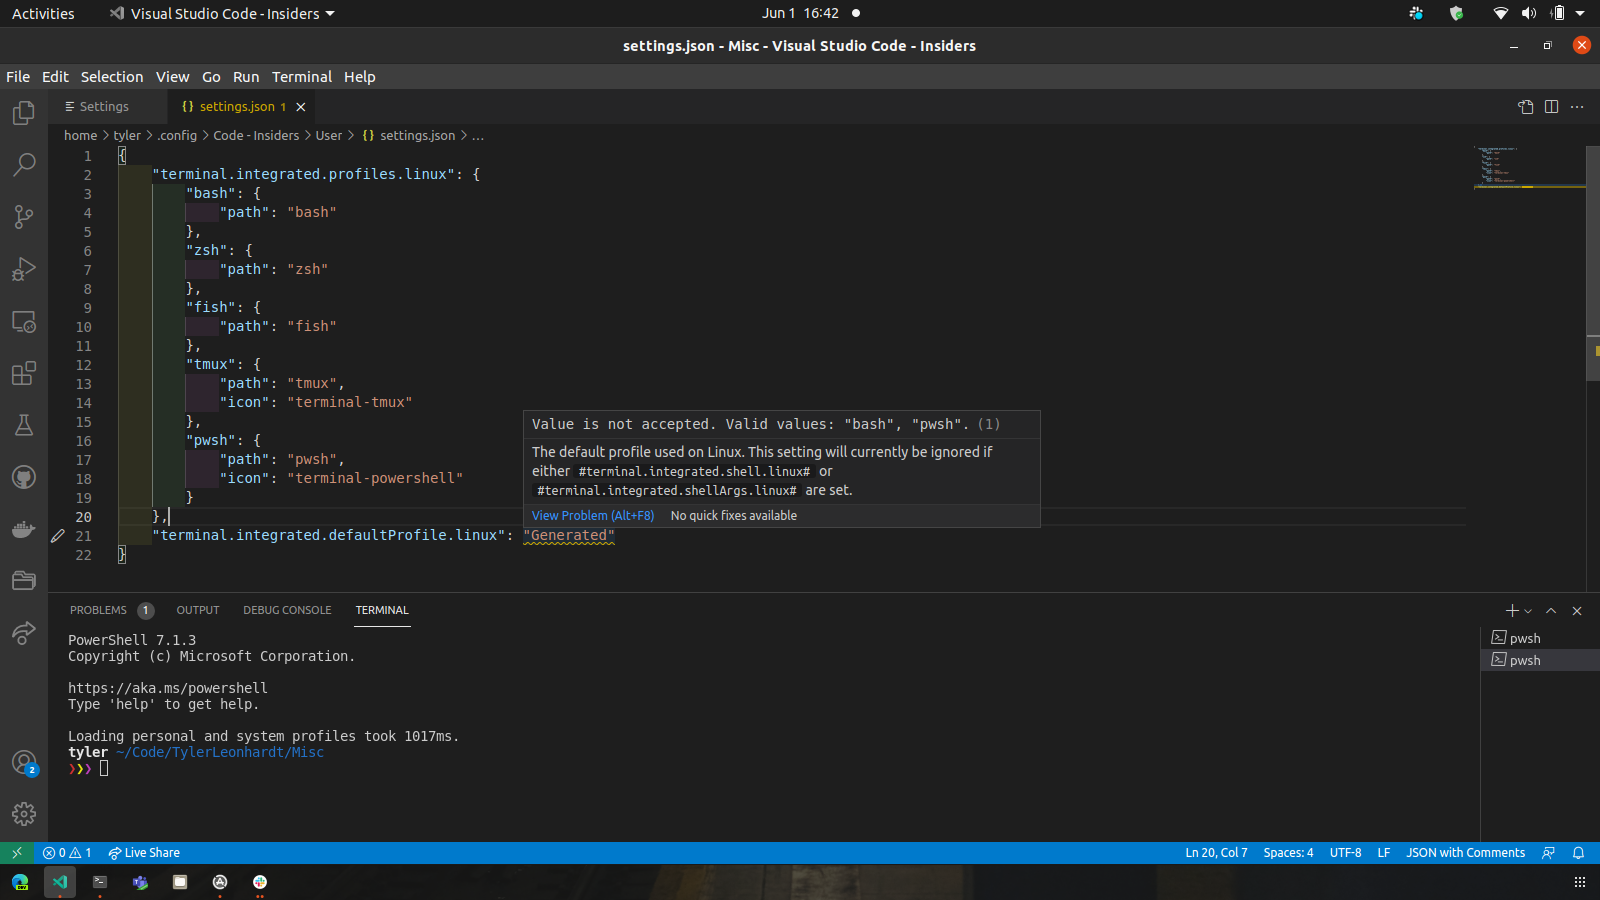1600x900 pixels.
Task: Open the GitHub sidebar view
Action: click(23, 477)
